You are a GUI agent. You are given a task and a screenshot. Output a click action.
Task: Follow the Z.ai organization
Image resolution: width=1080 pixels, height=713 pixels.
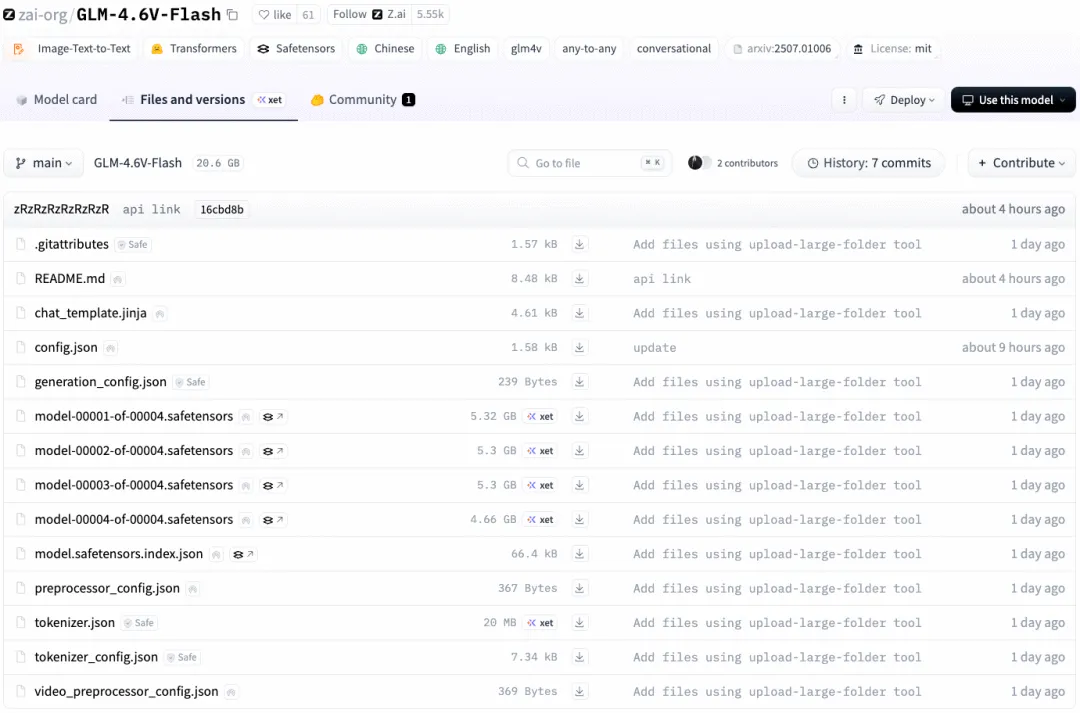349,15
